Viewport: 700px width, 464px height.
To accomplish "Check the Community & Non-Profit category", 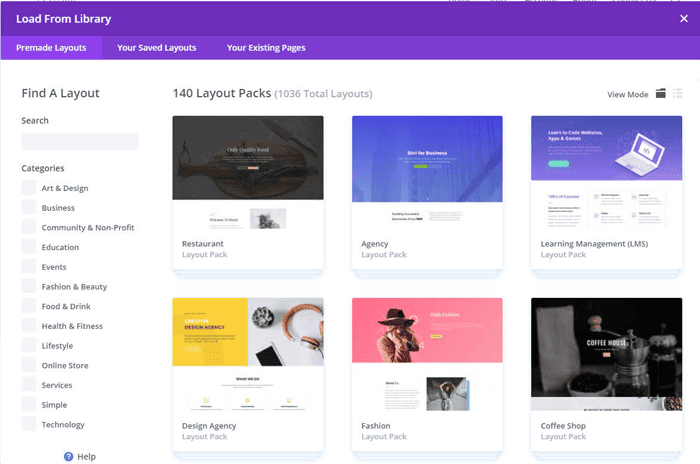I will point(29,227).
